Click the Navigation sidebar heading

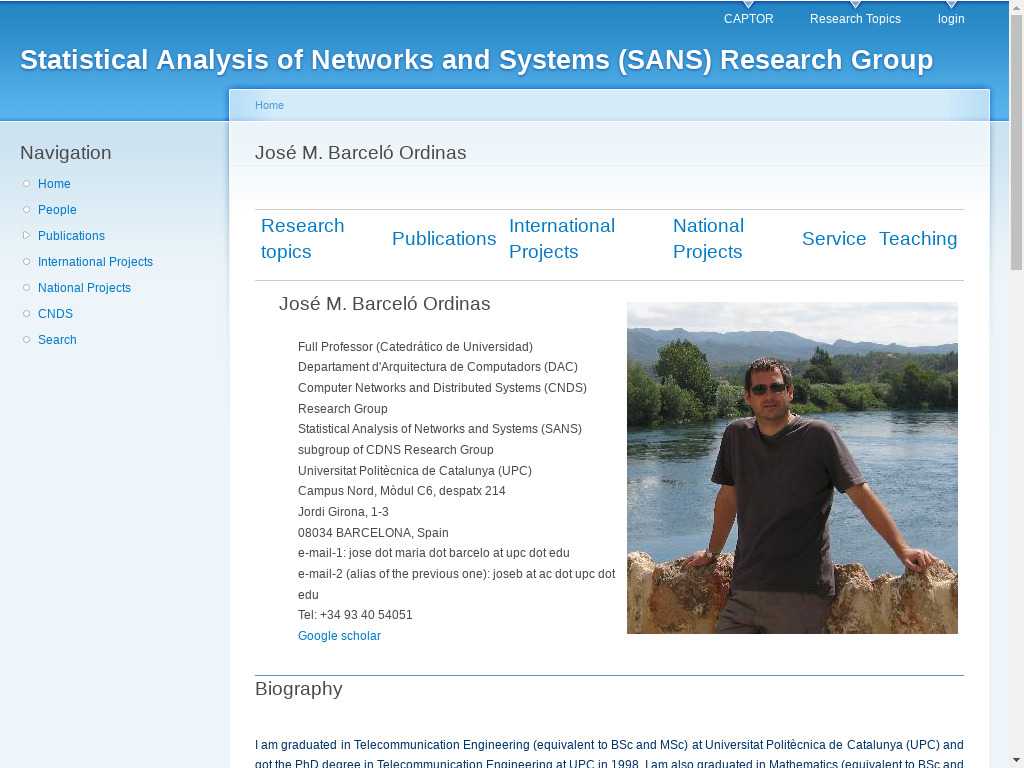[x=66, y=153]
